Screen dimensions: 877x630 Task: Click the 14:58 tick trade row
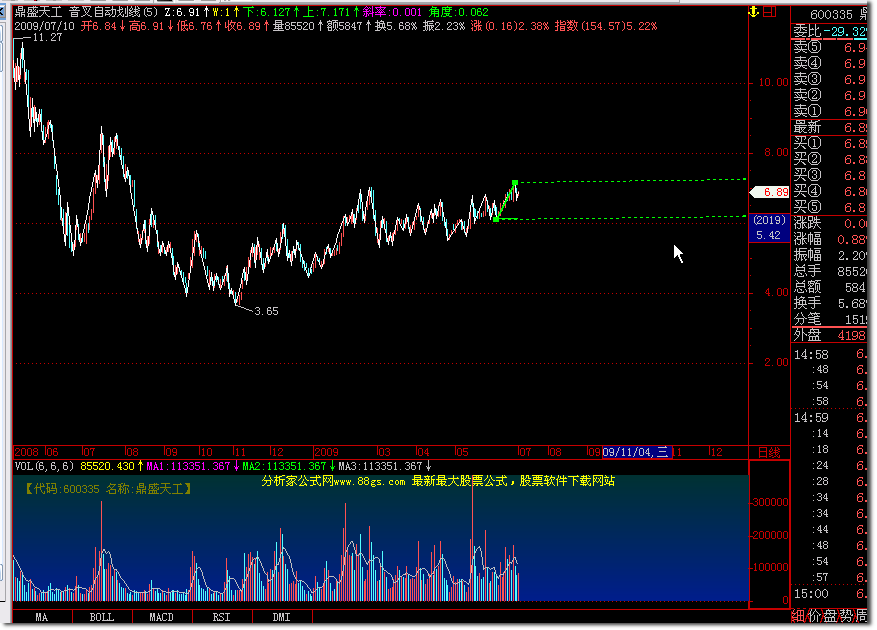coord(829,354)
